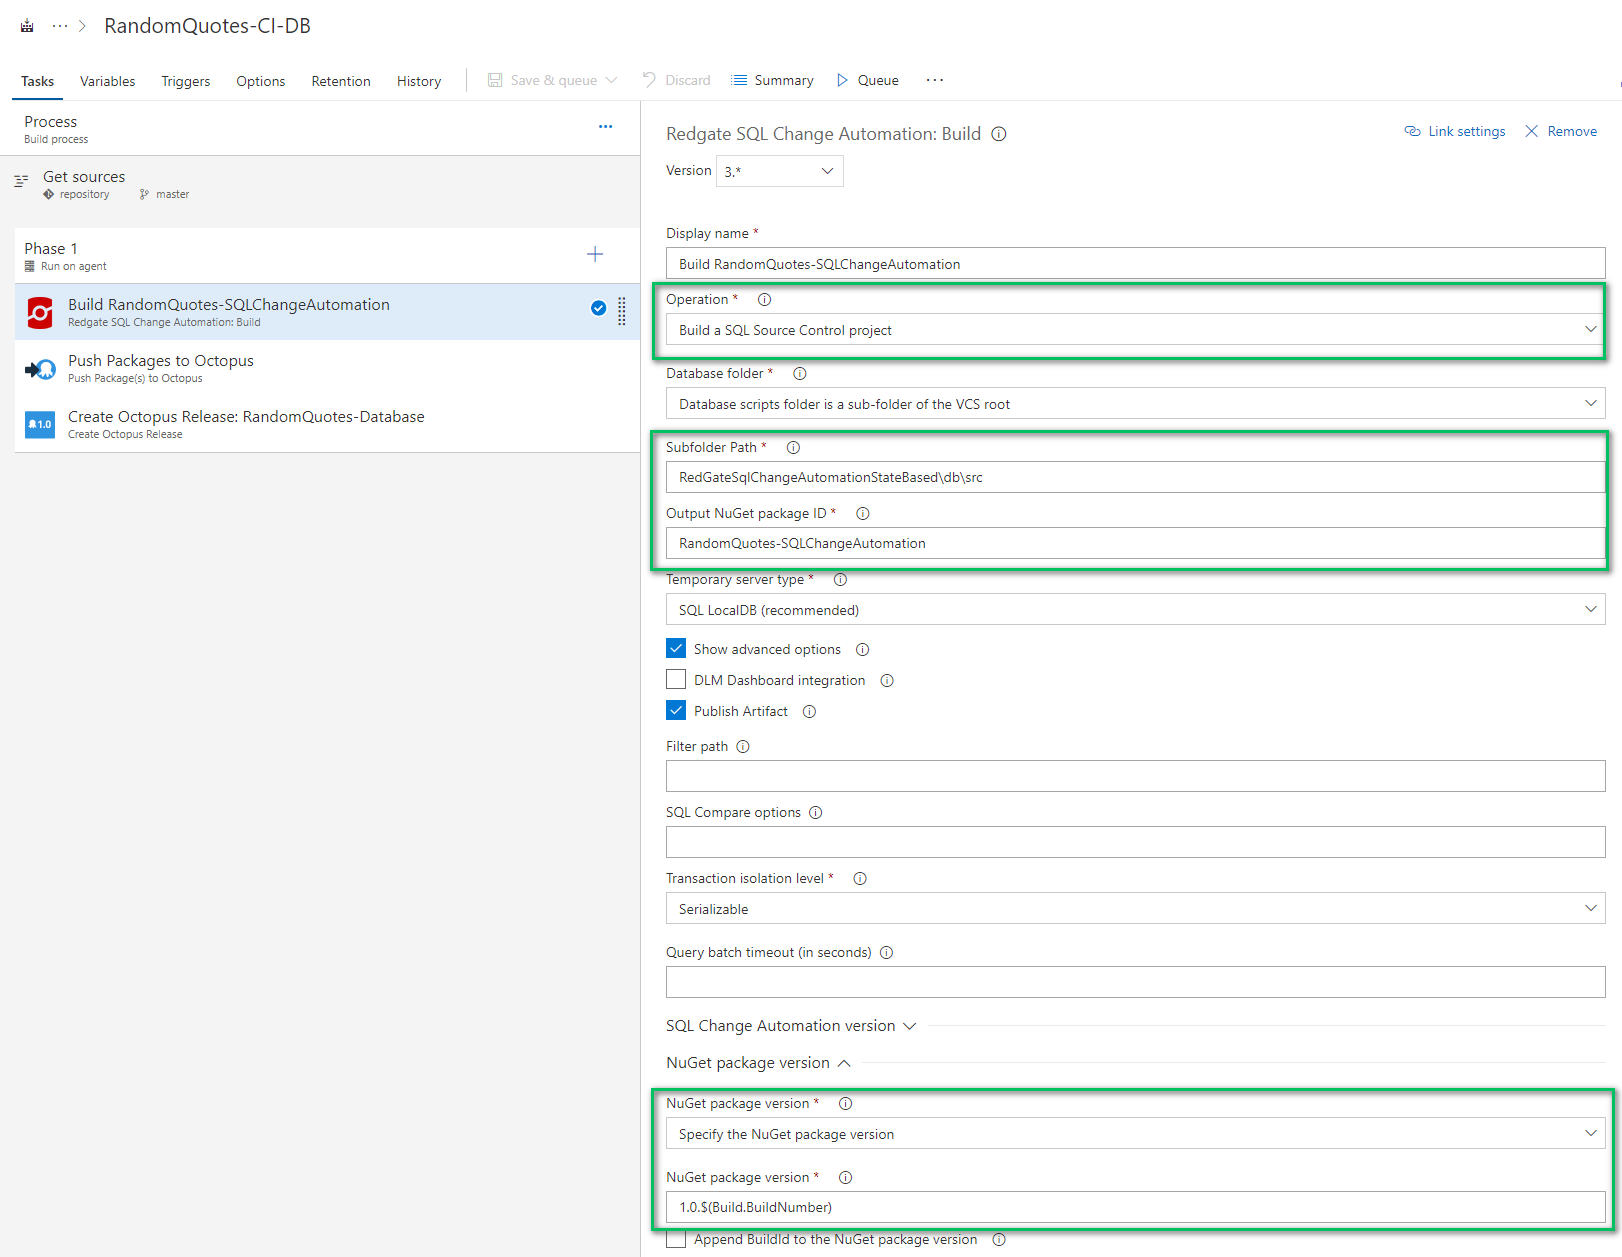Click the Queue button

pyautogui.click(x=867, y=80)
